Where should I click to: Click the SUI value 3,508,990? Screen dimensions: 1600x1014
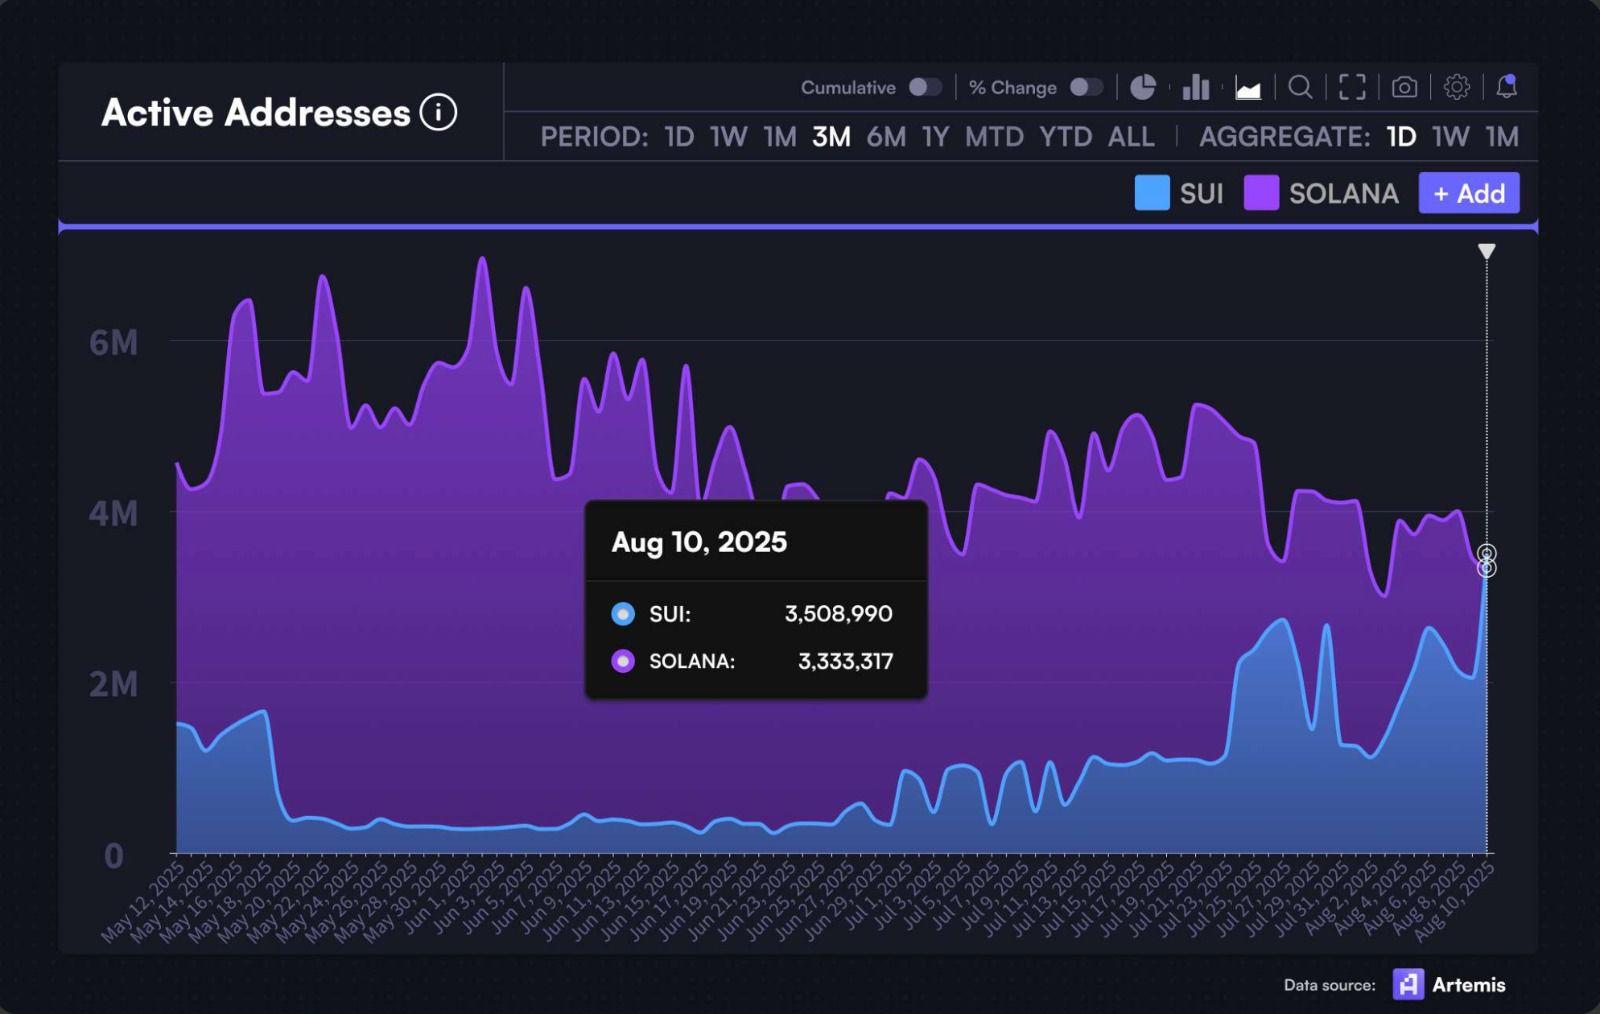838,614
